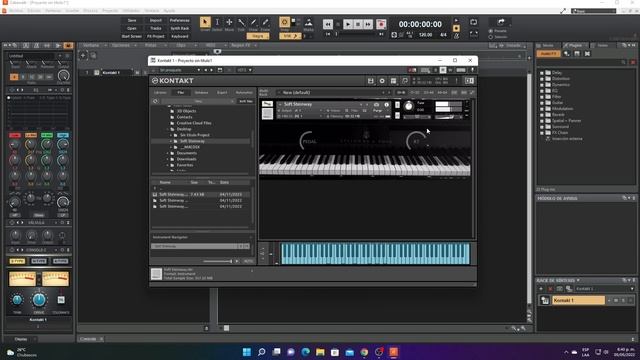Expand the Sin titulo Project folder
640x360 pixels.
click(171, 135)
